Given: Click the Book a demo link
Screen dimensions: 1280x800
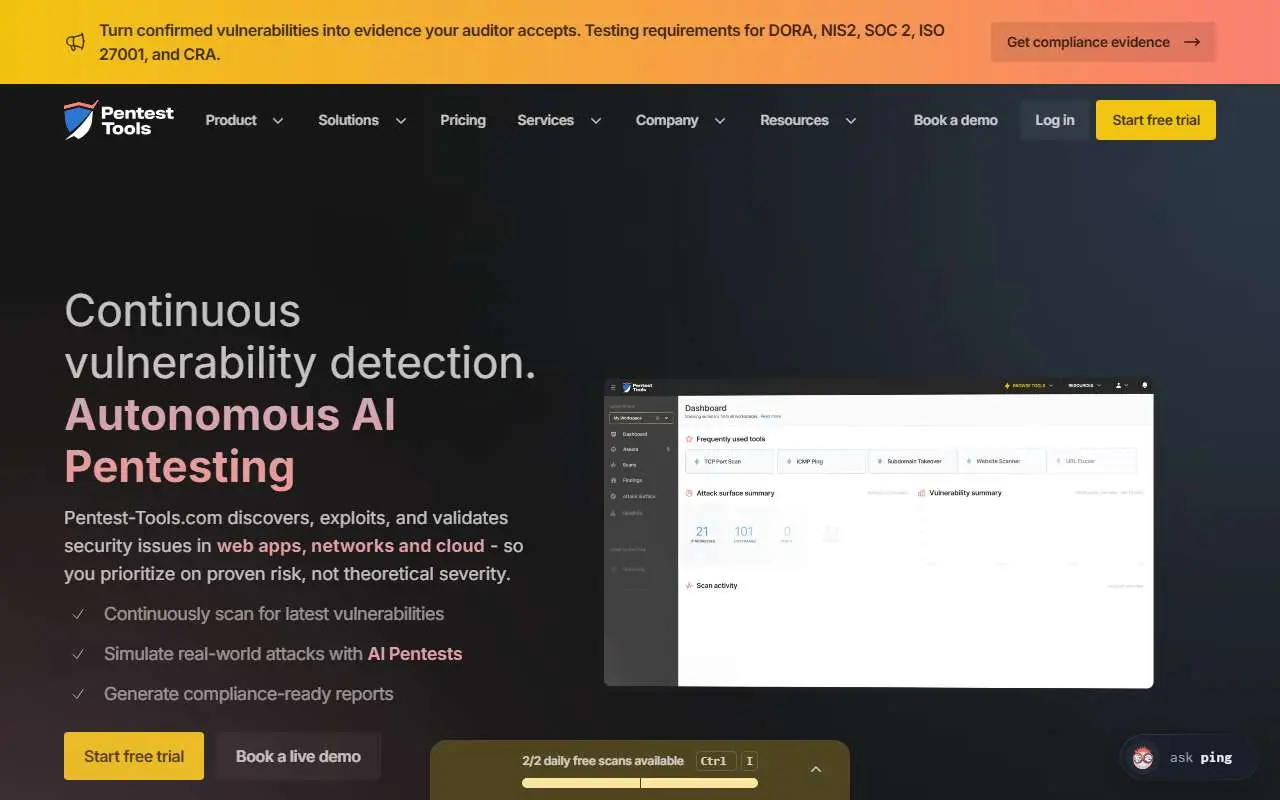Looking at the screenshot, I should coord(956,120).
